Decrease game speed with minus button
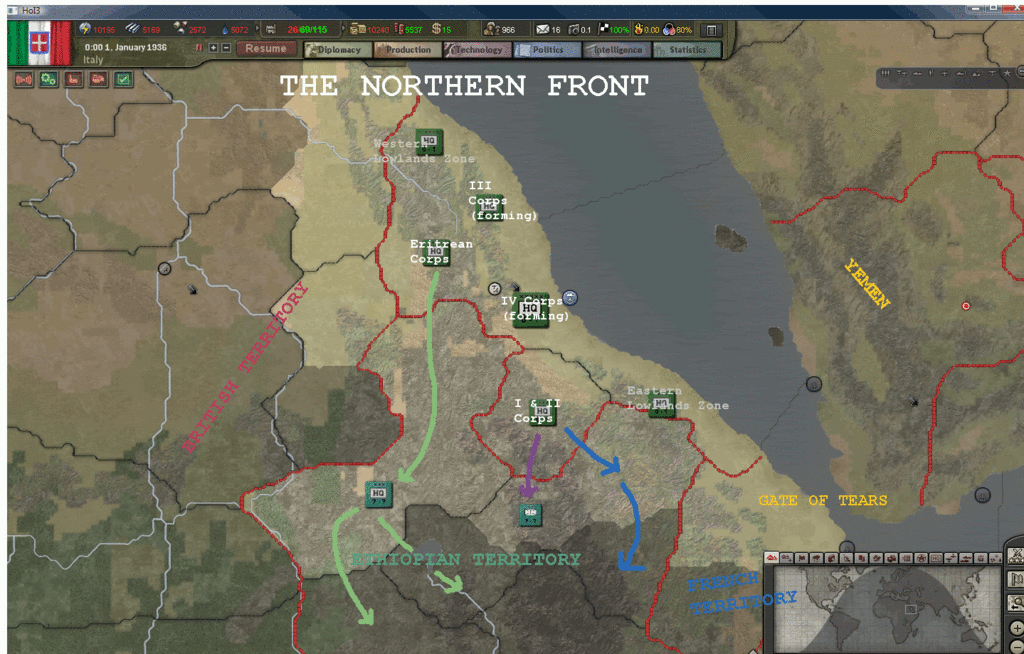The height and width of the screenshot is (654, 1024). (x=226, y=48)
